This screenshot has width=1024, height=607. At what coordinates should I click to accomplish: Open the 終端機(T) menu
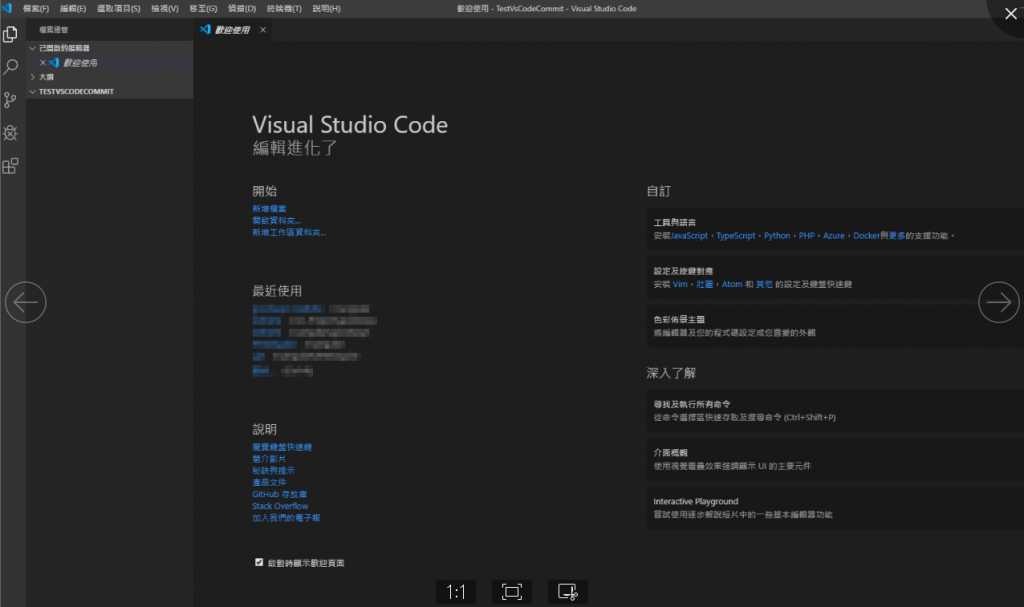284,8
